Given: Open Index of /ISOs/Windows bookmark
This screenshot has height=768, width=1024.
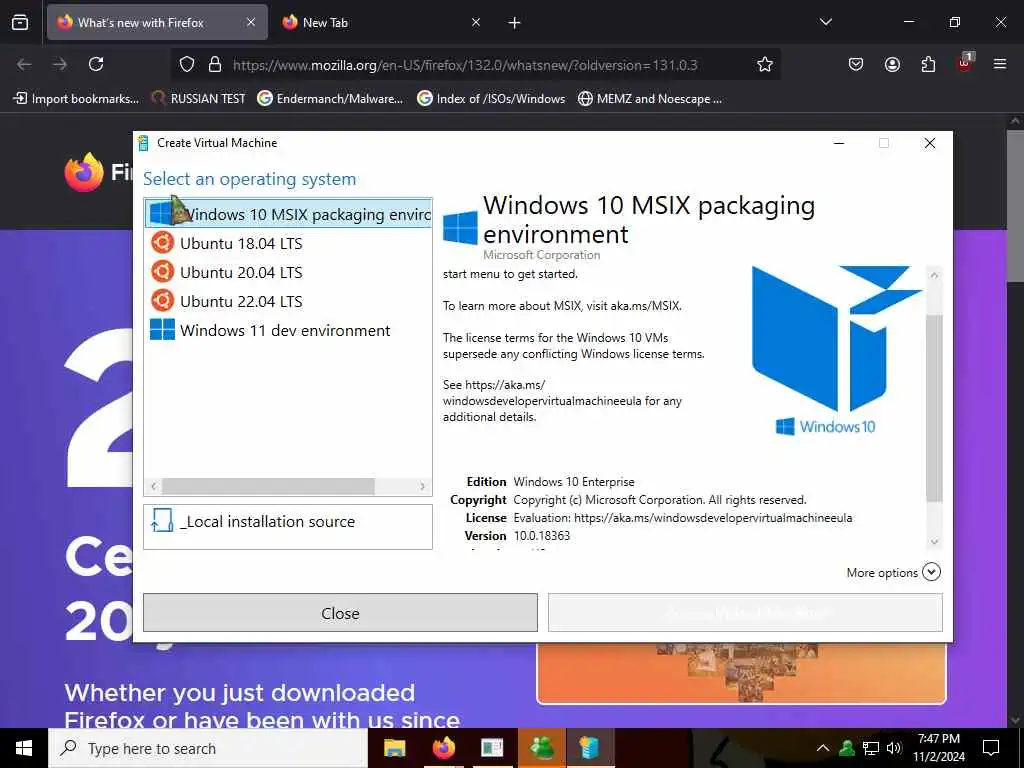Looking at the screenshot, I should click(x=491, y=99).
